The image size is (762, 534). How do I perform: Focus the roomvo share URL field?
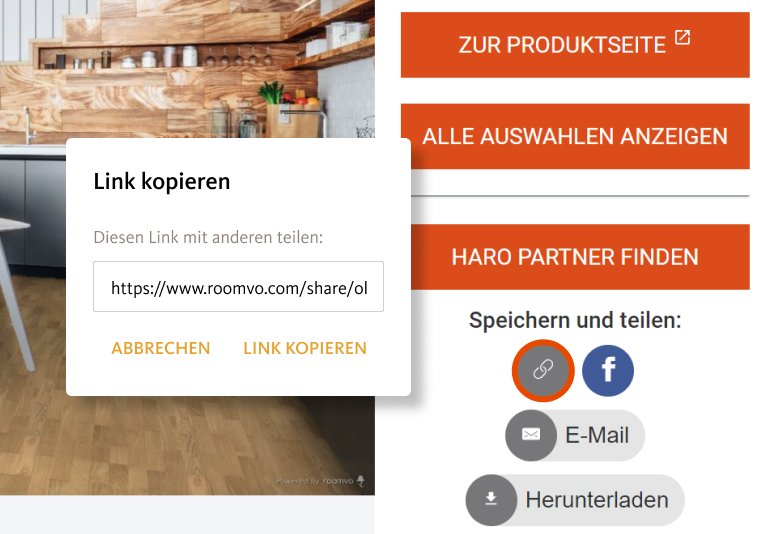[238, 287]
